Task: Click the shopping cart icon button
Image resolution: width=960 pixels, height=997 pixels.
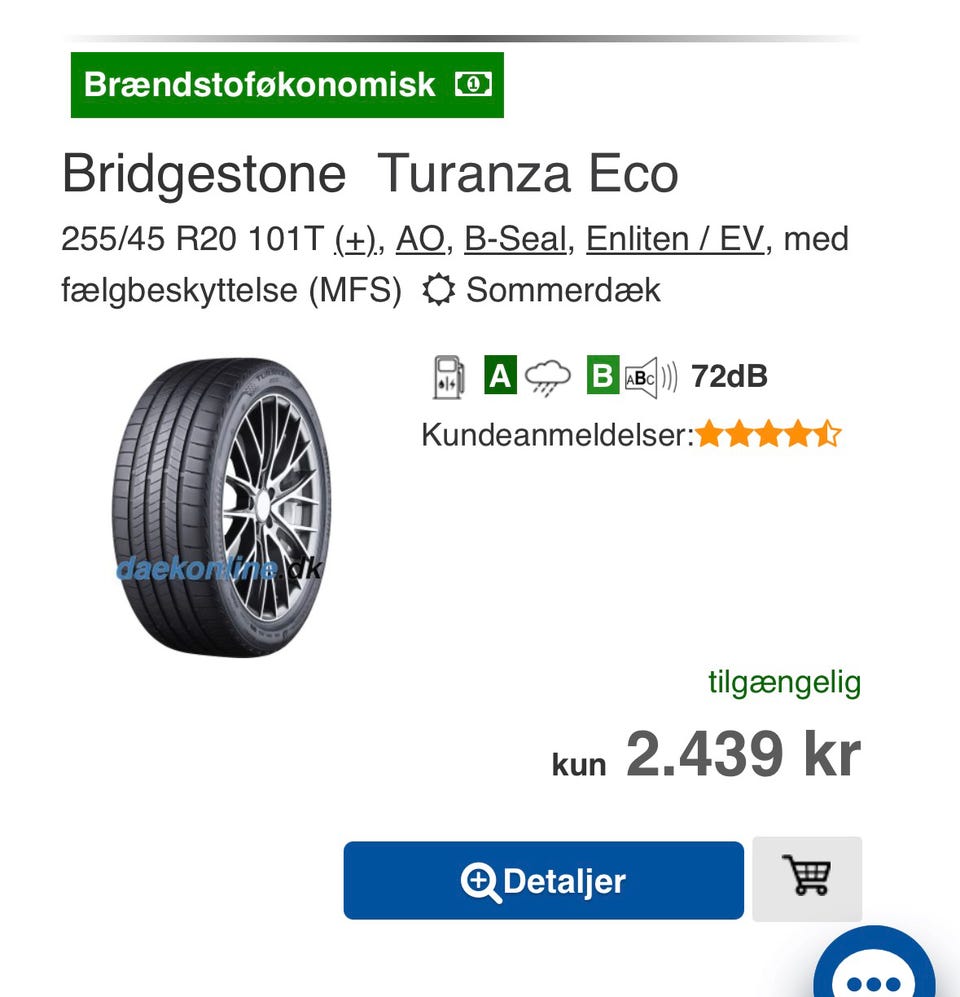Action: pyautogui.click(x=808, y=878)
